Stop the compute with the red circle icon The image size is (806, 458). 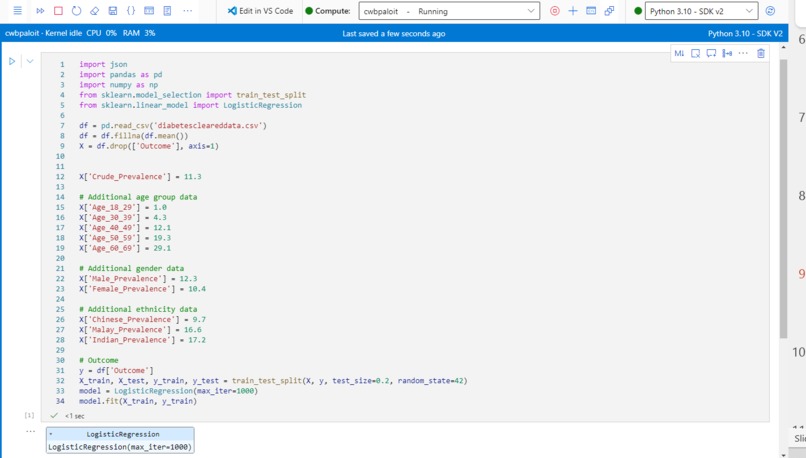point(555,11)
